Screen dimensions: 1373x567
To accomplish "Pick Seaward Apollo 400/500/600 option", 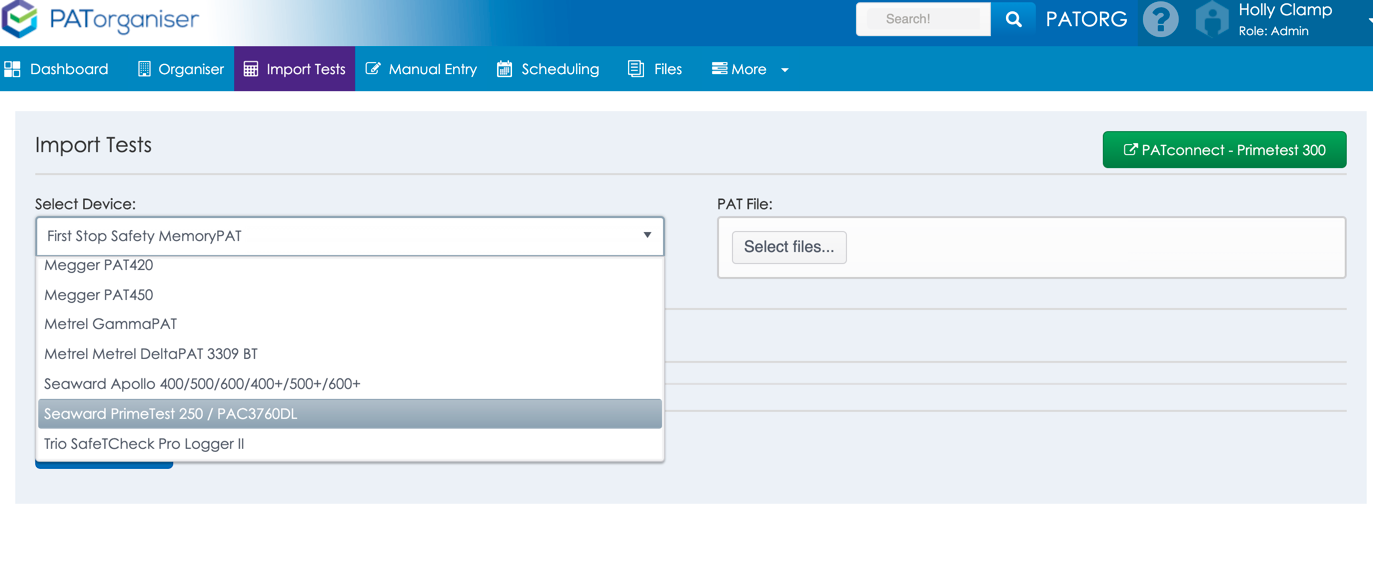I will point(350,384).
